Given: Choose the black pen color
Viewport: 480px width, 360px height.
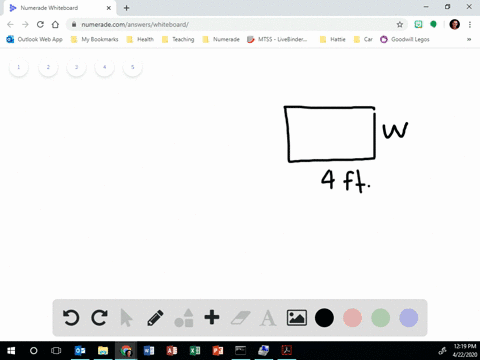Looking at the screenshot, I should click(324, 318).
